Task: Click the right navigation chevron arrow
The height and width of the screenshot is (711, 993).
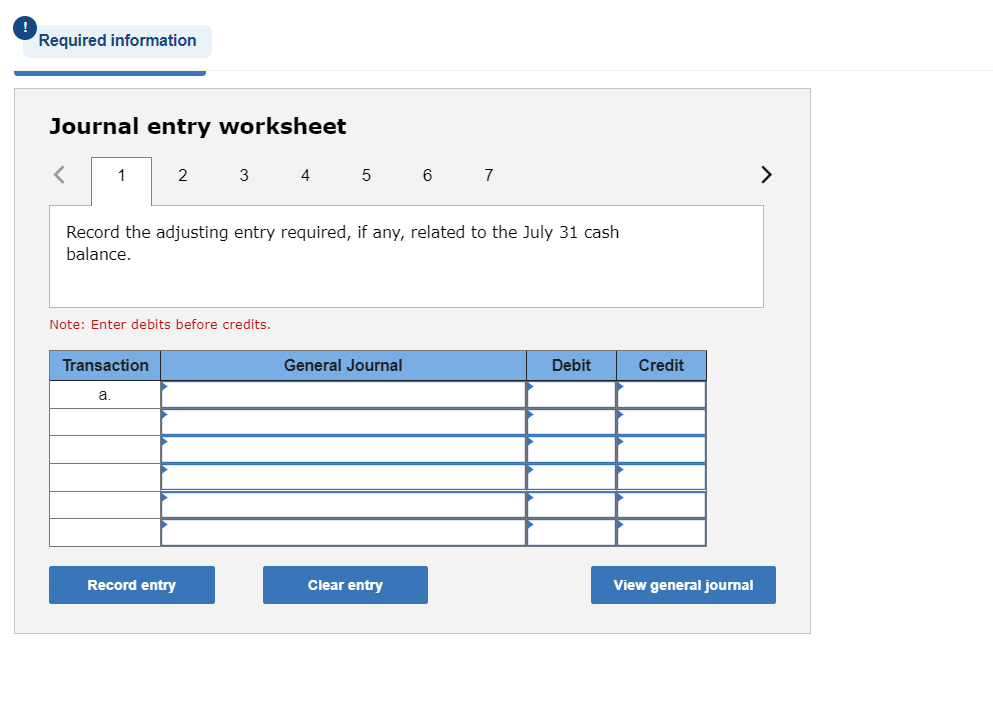Action: [x=766, y=174]
